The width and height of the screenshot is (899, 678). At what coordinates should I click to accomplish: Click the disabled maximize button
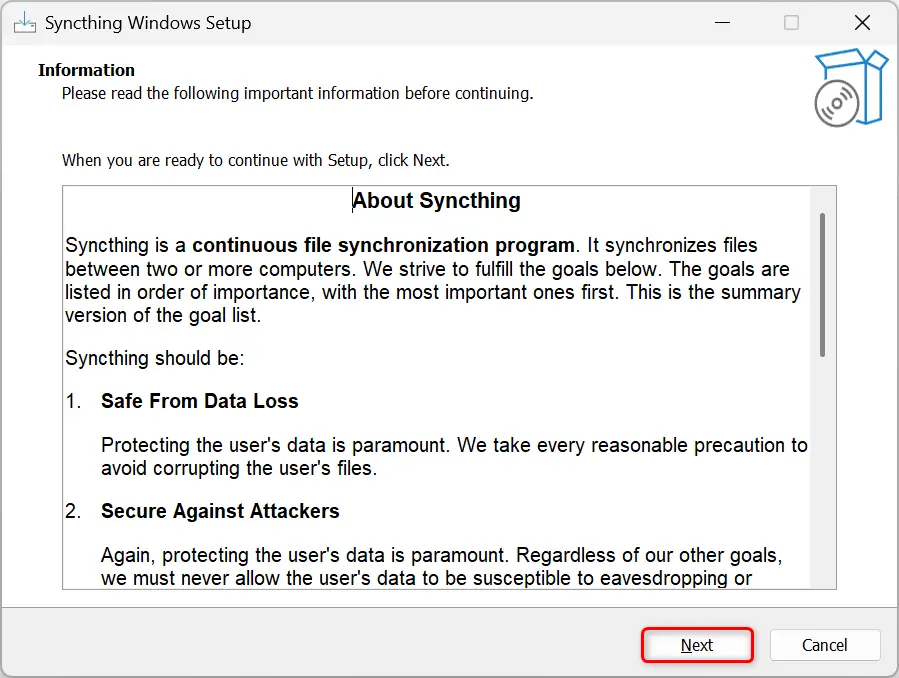click(791, 23)
